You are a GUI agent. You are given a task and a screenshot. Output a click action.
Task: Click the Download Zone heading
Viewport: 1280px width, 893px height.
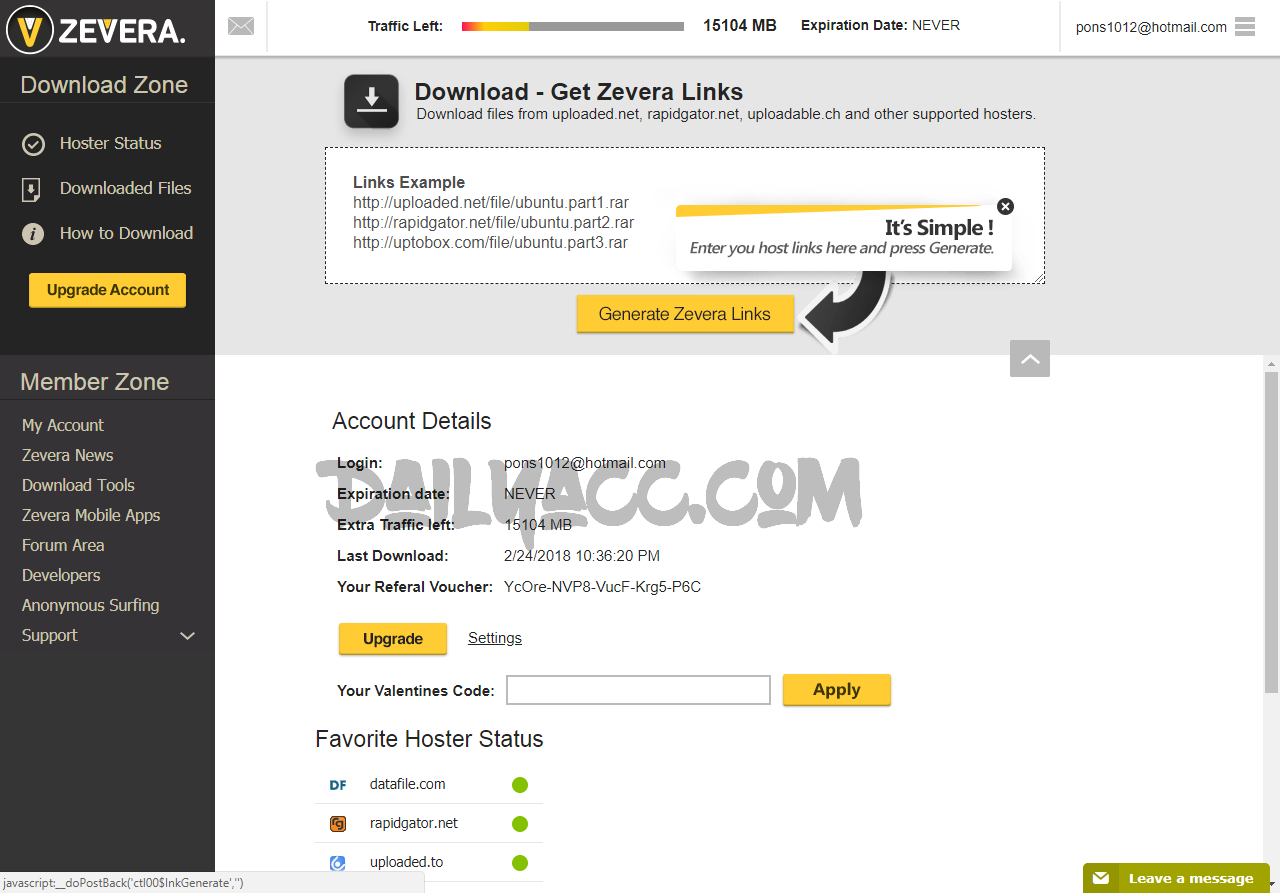[104, 85]
